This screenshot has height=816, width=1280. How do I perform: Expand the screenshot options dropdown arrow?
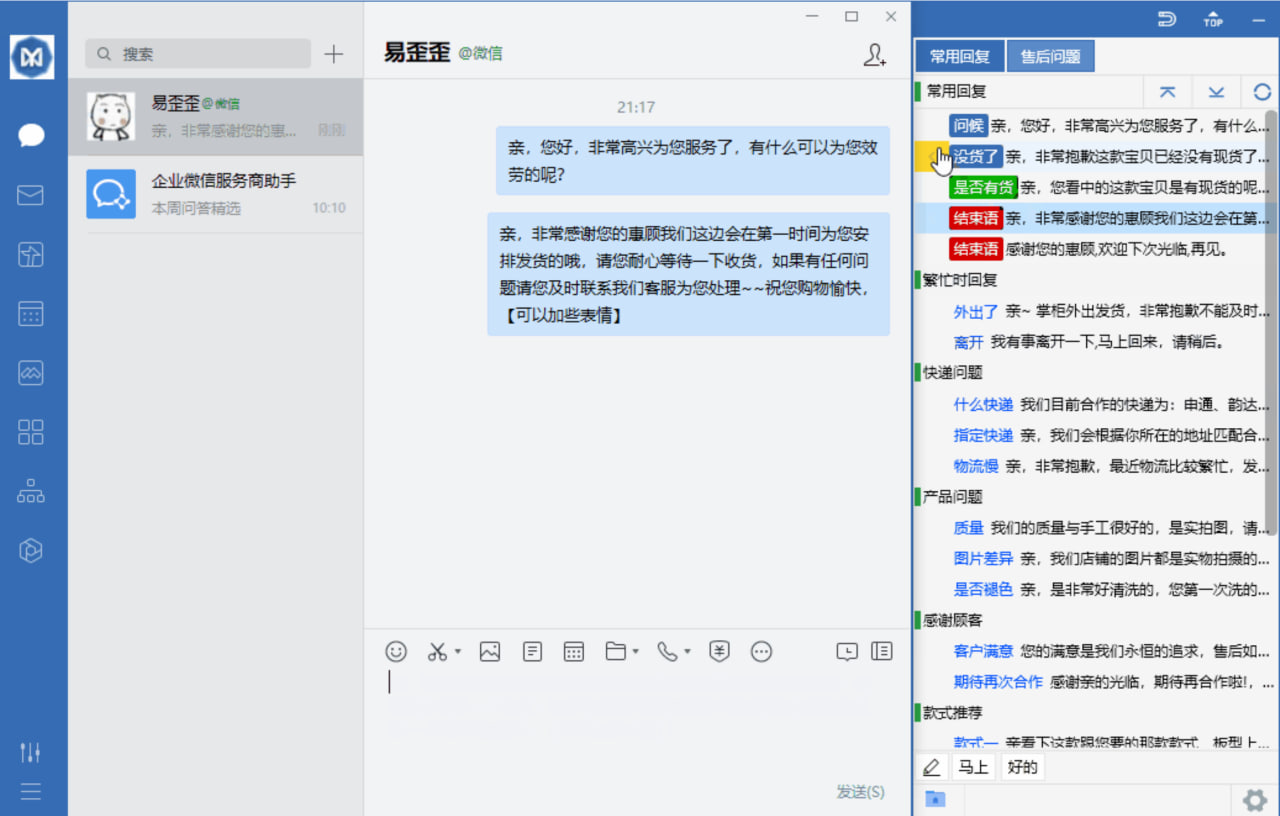457,652
